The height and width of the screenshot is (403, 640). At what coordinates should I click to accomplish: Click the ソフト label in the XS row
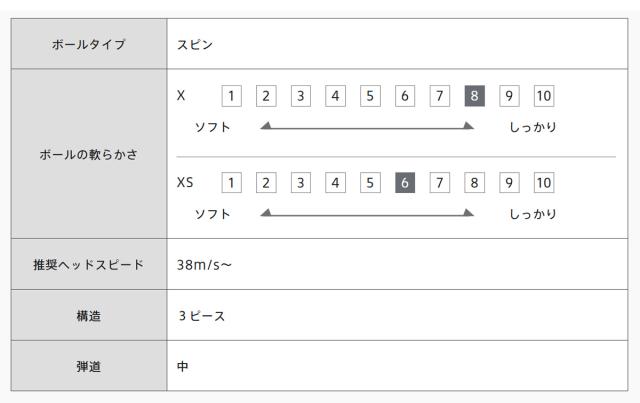tap(214, 213)
